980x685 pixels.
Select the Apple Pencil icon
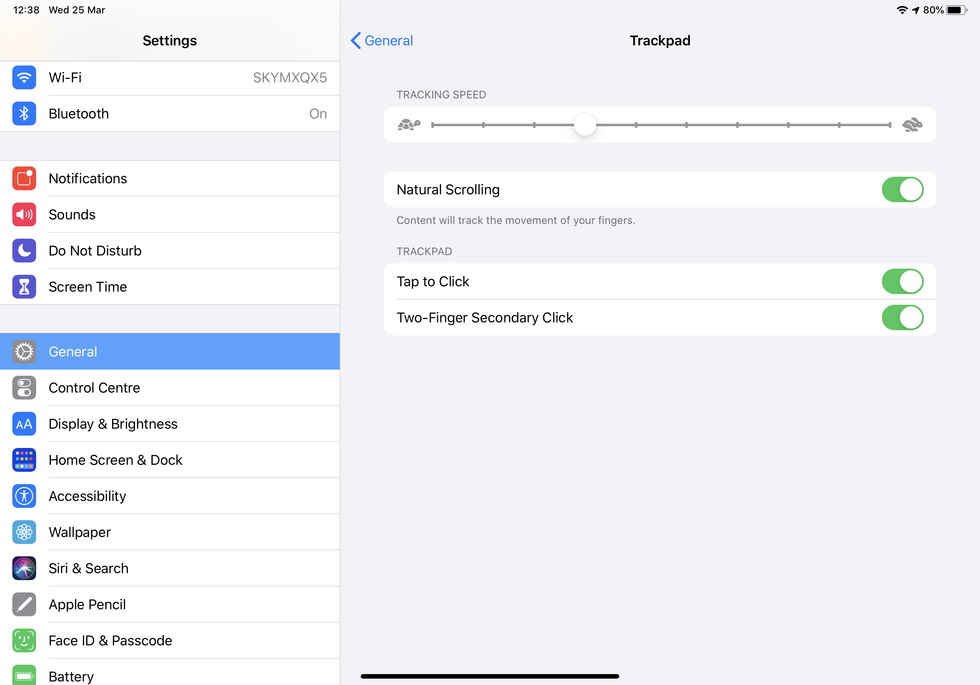[x=24, y=604]
